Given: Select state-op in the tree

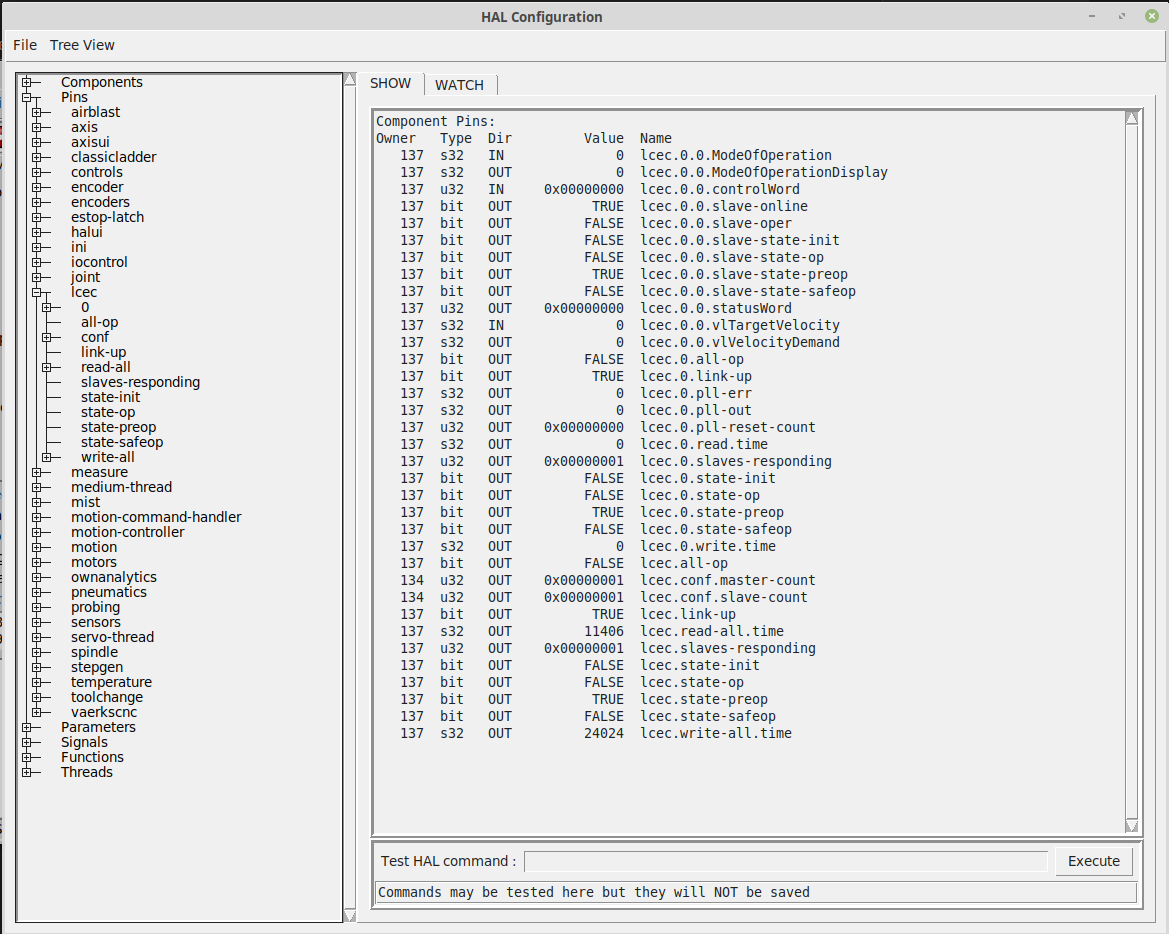Looking at the screenshot, I should (108, 412).
